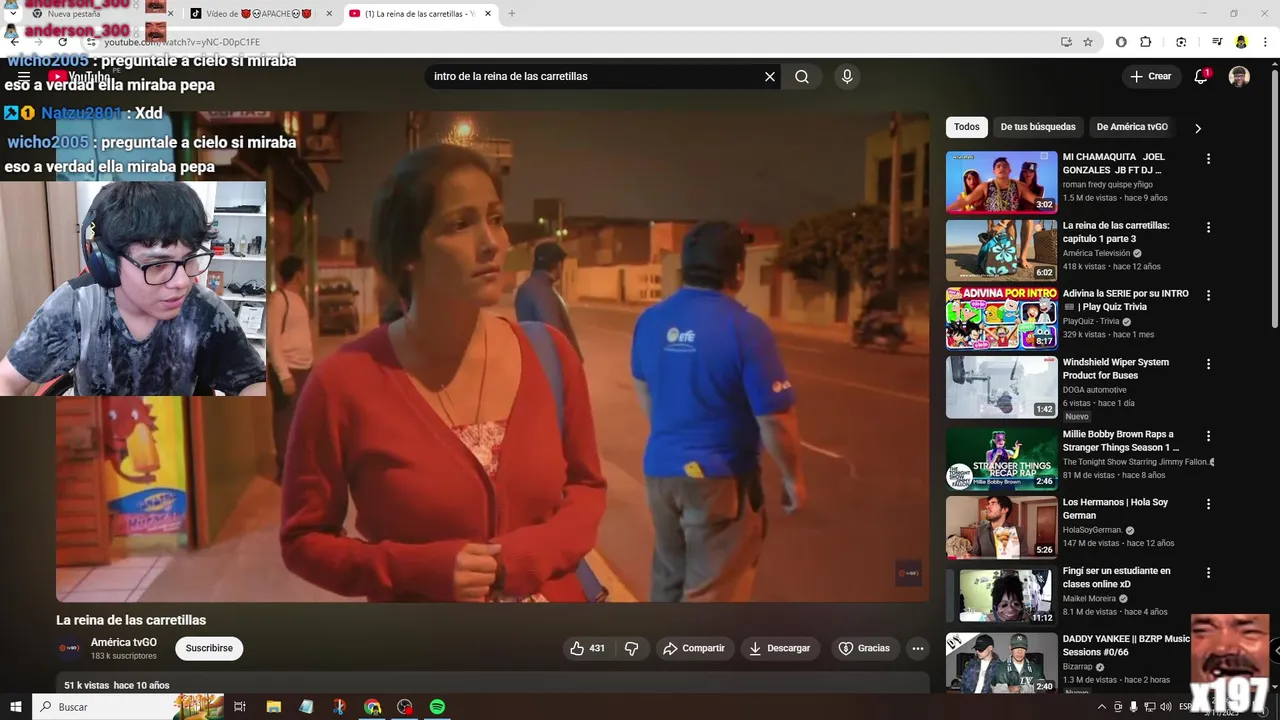Viewport: 1280px width, 720px height.
Task: Click the Descargar button
Action: tap(780, 648)
